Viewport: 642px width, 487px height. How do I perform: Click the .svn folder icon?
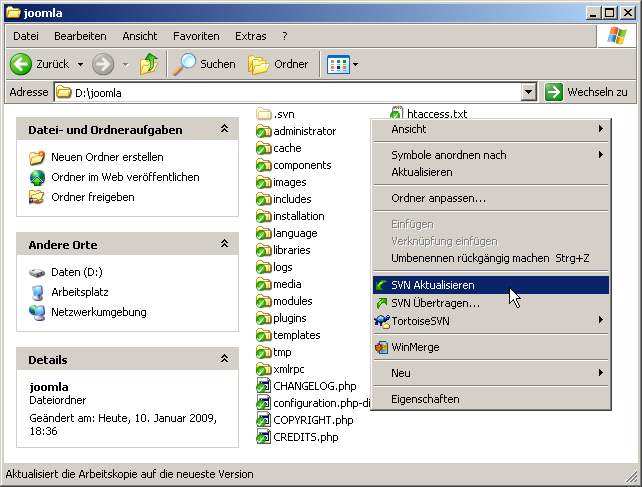coord(264,113)
